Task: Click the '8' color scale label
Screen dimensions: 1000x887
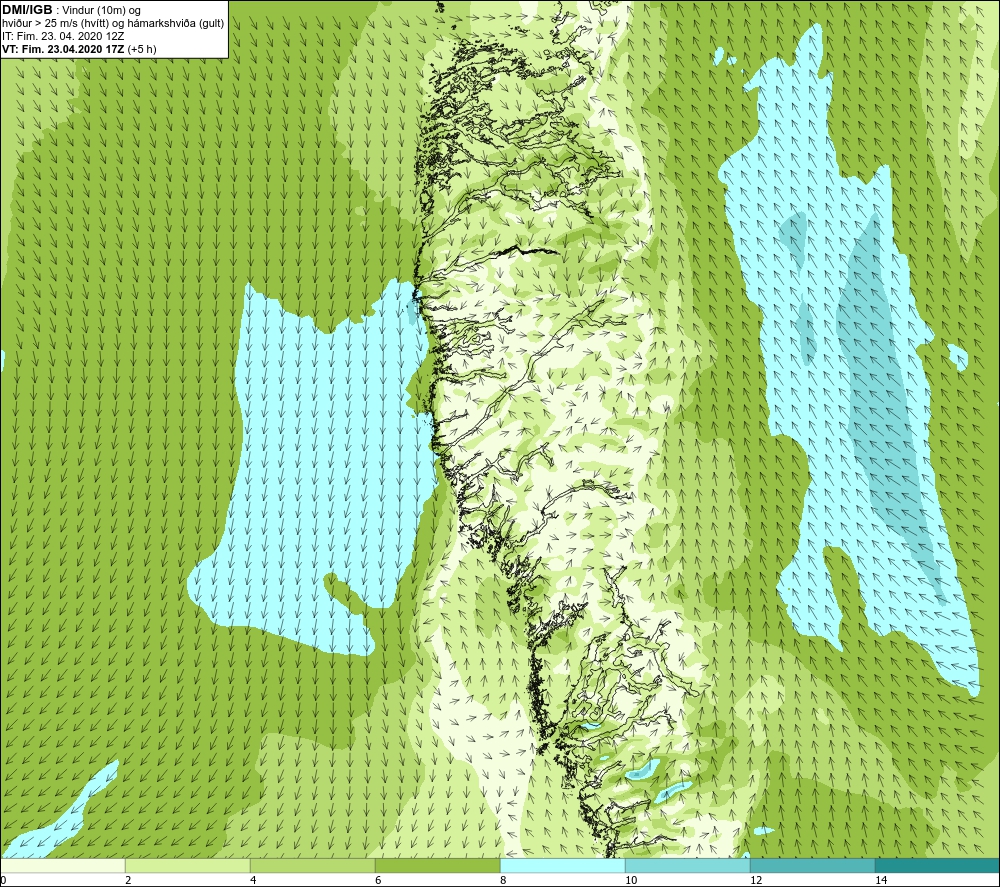Action: (x=503, y=880)
